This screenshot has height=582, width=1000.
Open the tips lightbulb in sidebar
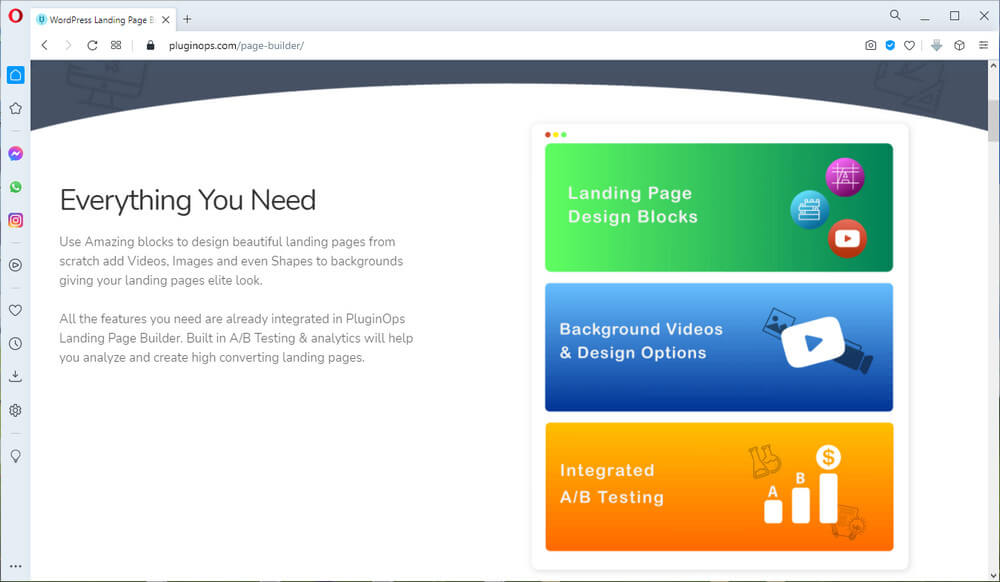pos(15,456)
